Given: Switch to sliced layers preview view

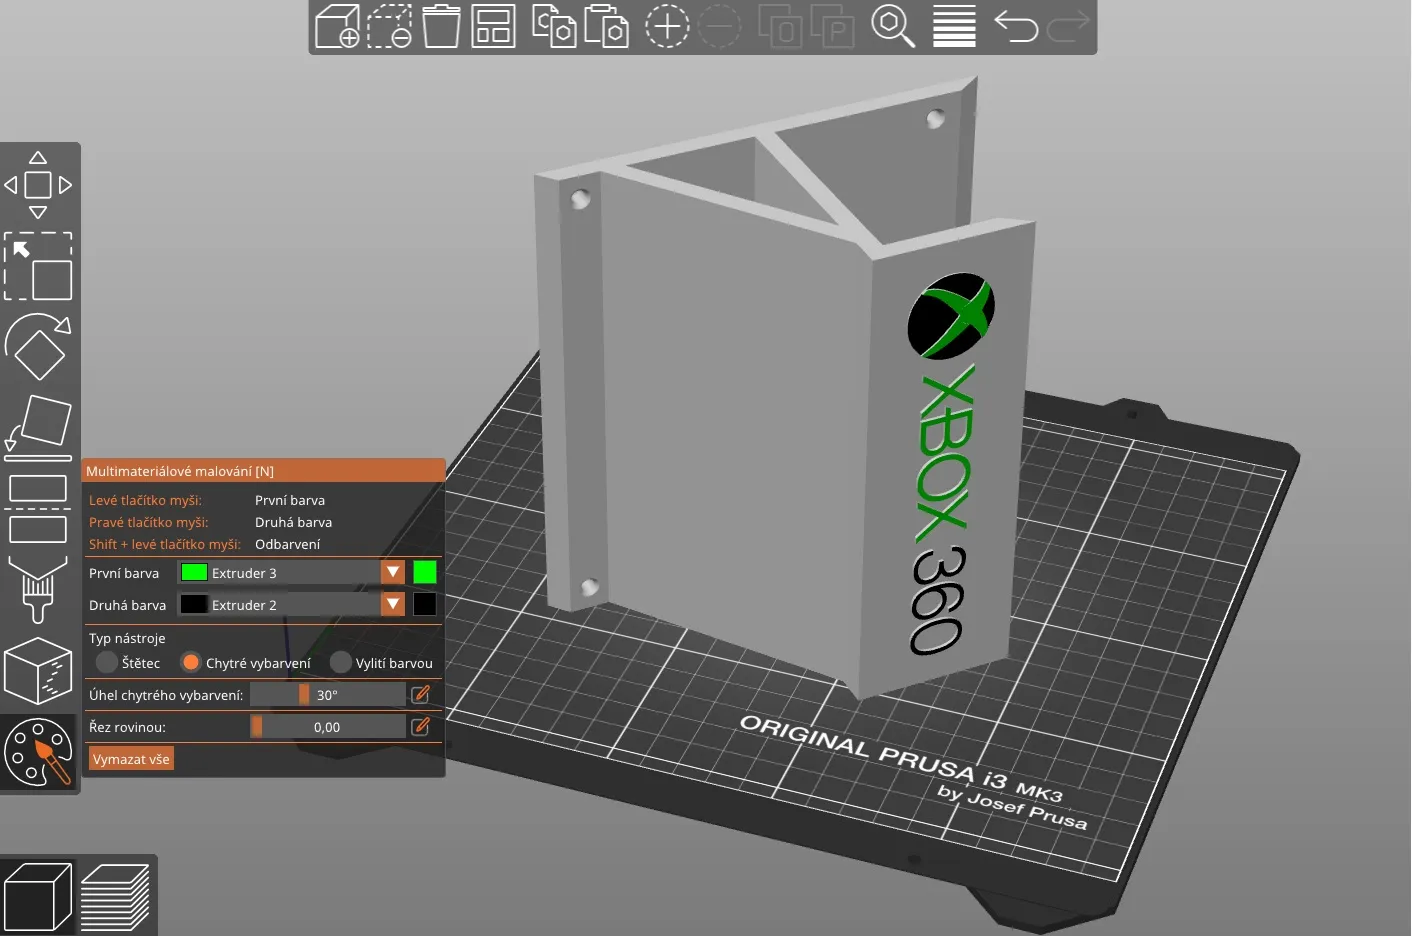Looking at the screenshot, I should [x=115, y=897].
